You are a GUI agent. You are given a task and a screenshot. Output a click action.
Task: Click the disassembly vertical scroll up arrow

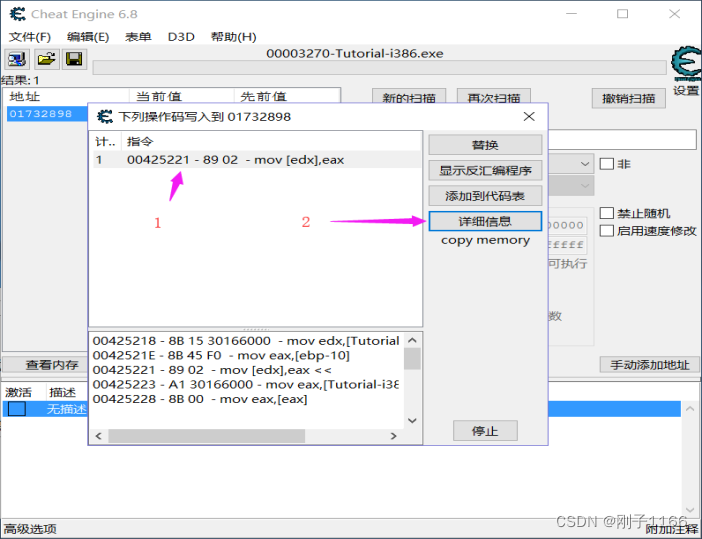(412, 340)
